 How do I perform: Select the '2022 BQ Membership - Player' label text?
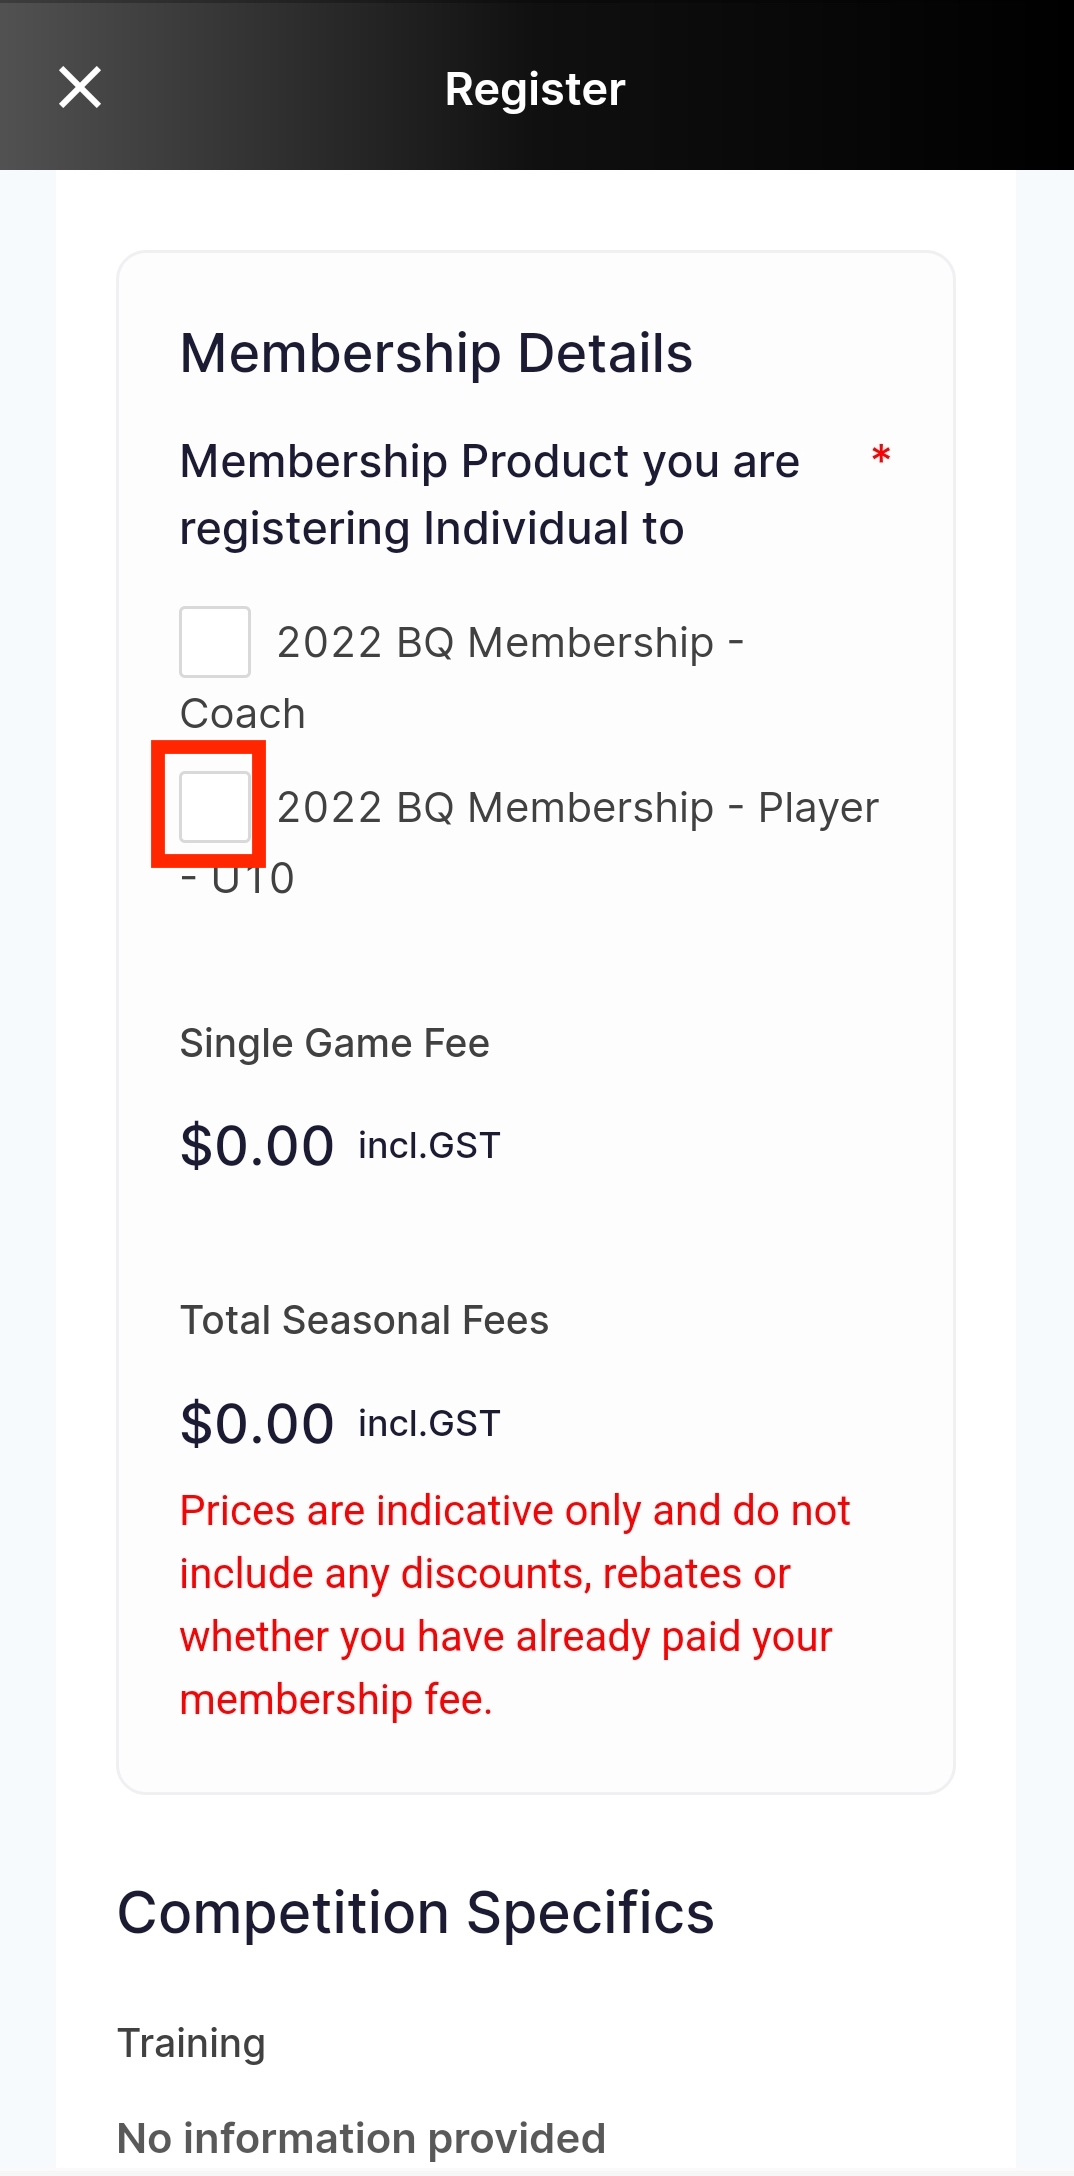pyautogui.click(x=578, y=808)
